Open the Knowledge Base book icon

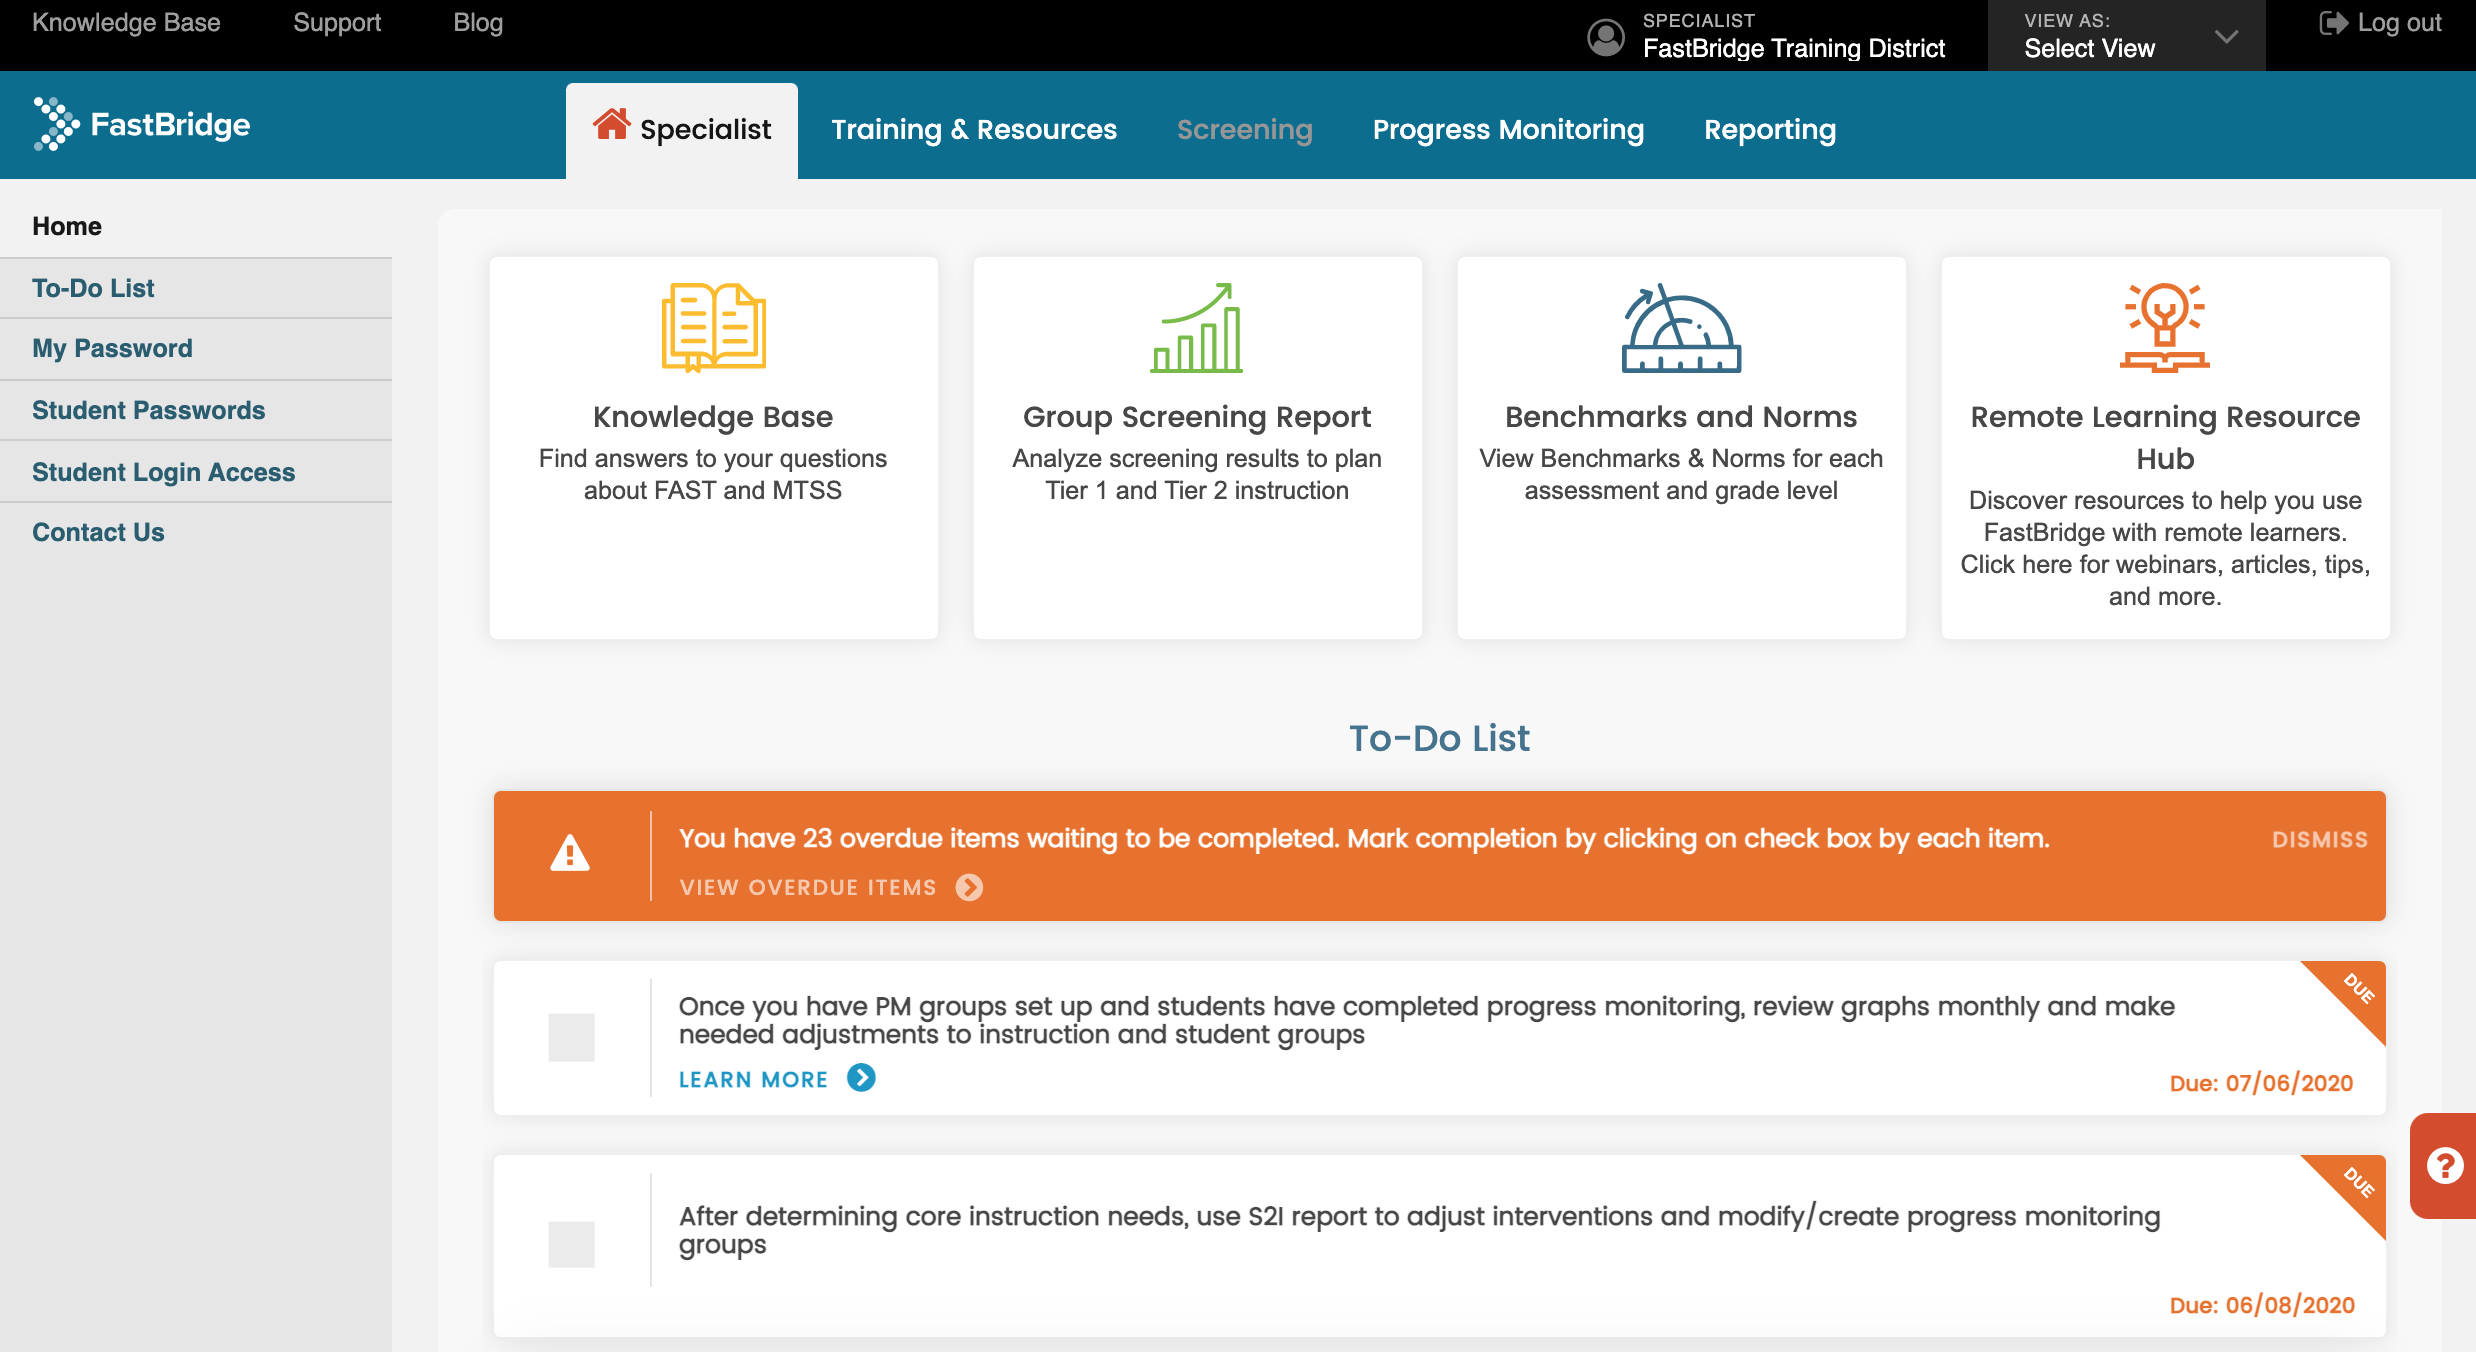click(x=713, y=327)
